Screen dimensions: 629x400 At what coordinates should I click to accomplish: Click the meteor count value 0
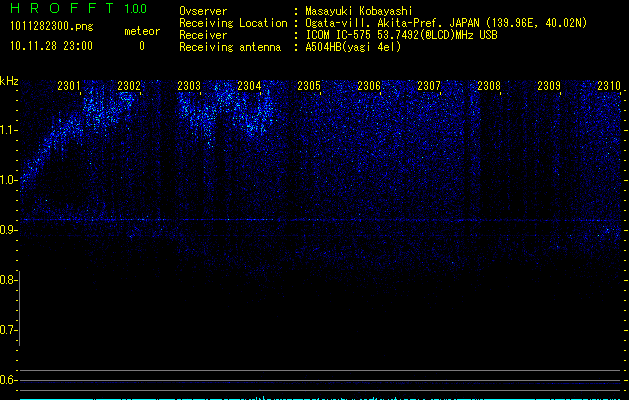(142, 46)
